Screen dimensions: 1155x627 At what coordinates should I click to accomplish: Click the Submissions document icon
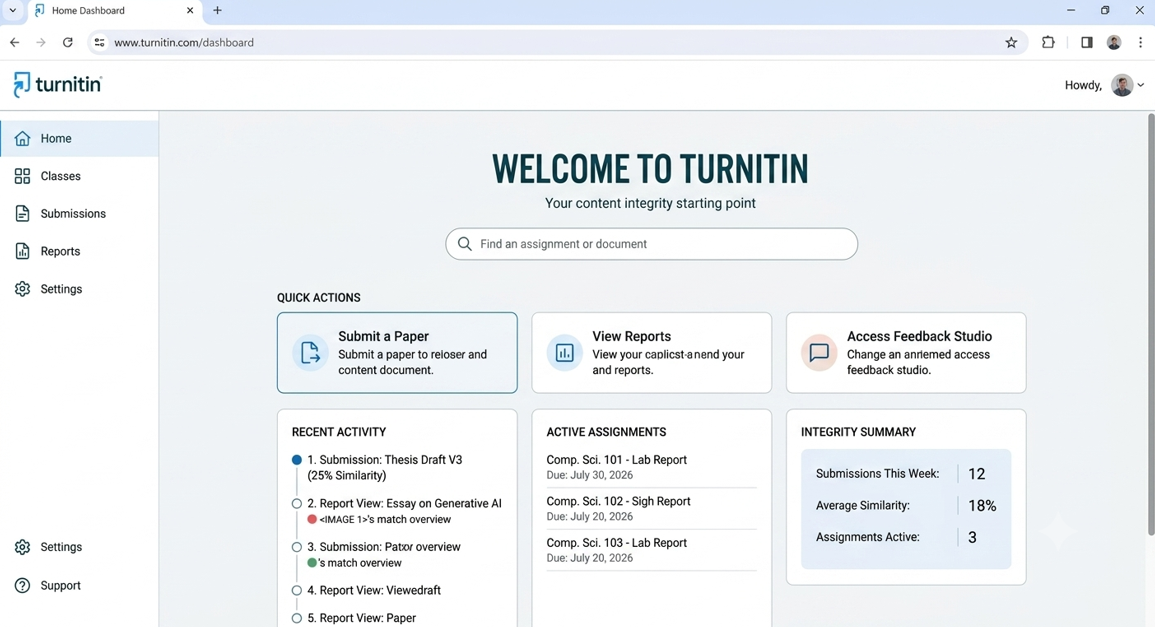22,214
